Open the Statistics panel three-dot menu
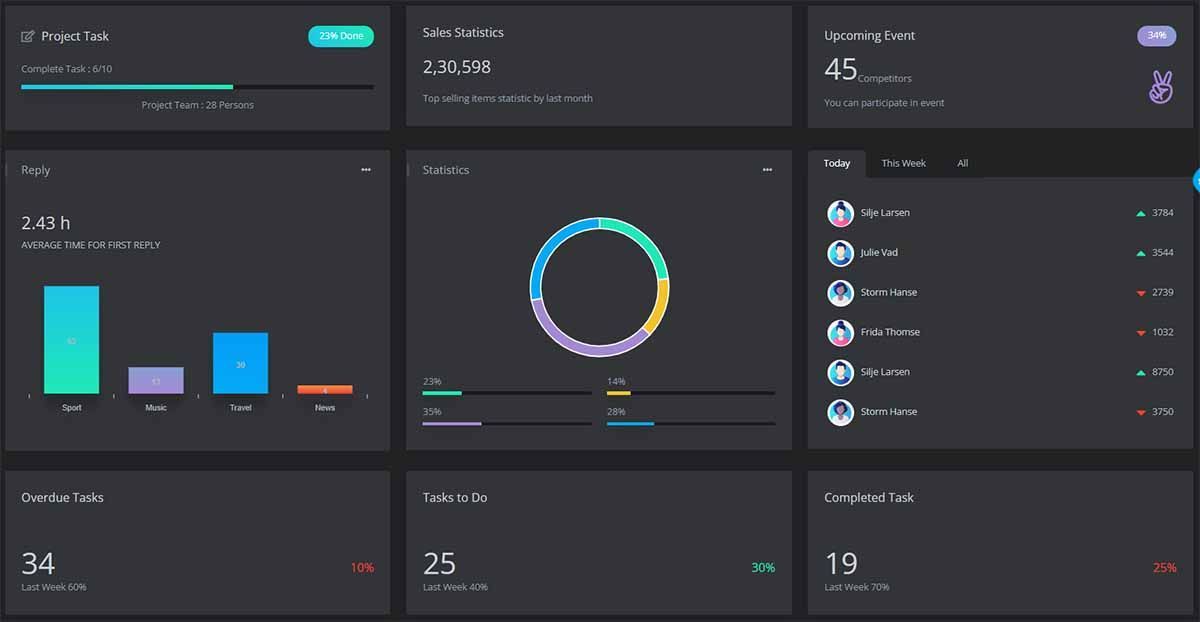Image resolution: width=1200 pixels, height=622 pixels. (x=767, y=169)
